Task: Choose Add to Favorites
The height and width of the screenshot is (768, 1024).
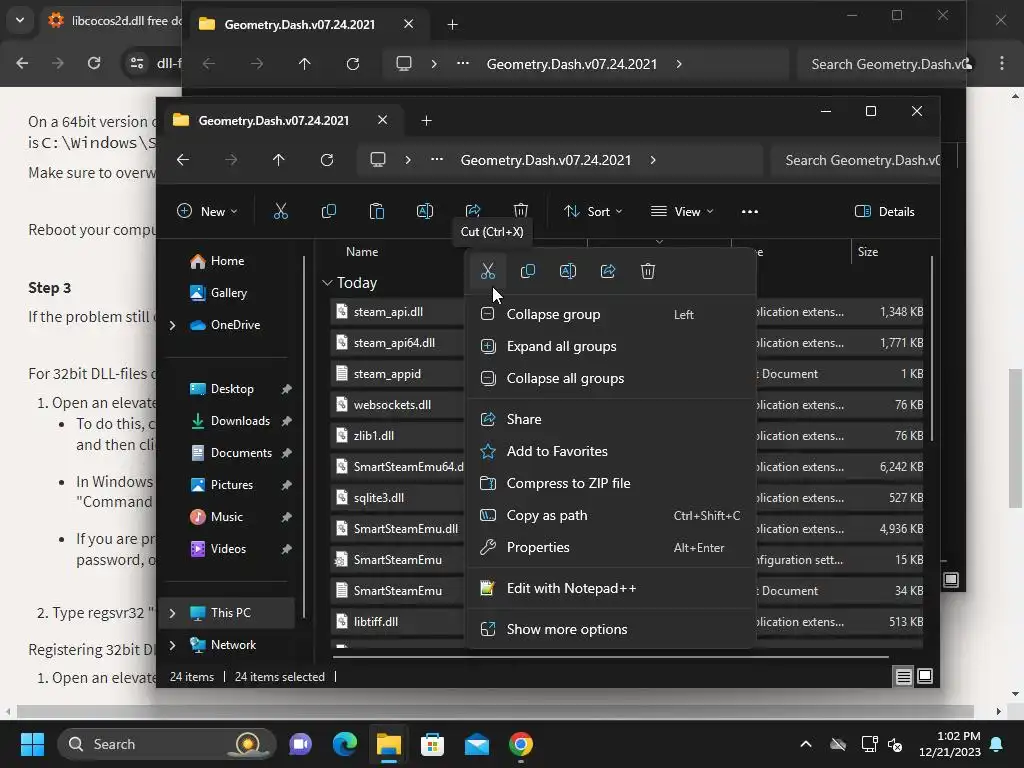Action: 611,451
